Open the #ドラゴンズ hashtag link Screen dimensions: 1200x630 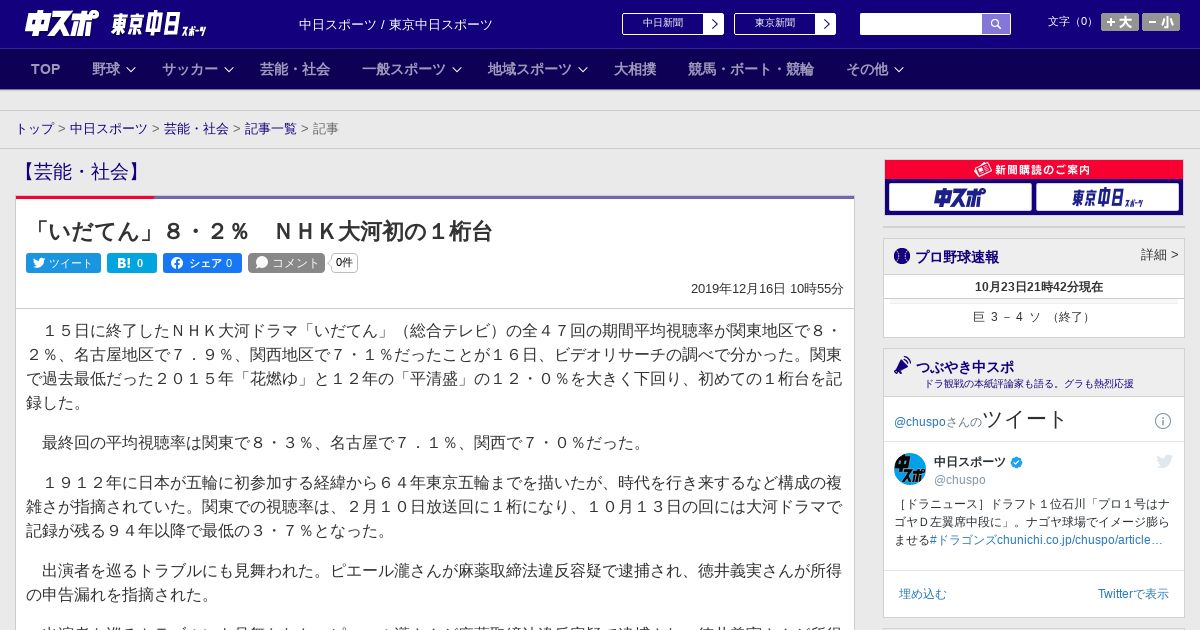[962, 540]
